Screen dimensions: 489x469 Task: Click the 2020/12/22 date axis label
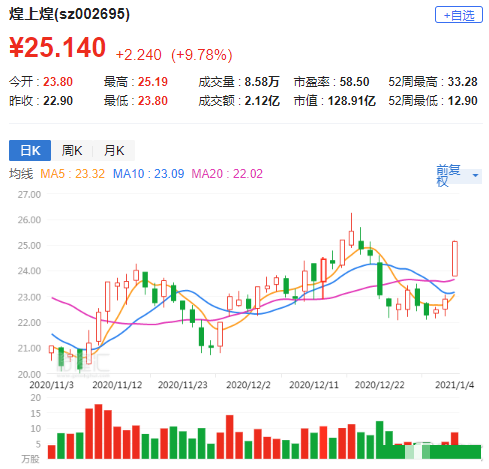[x=379, y=385]
